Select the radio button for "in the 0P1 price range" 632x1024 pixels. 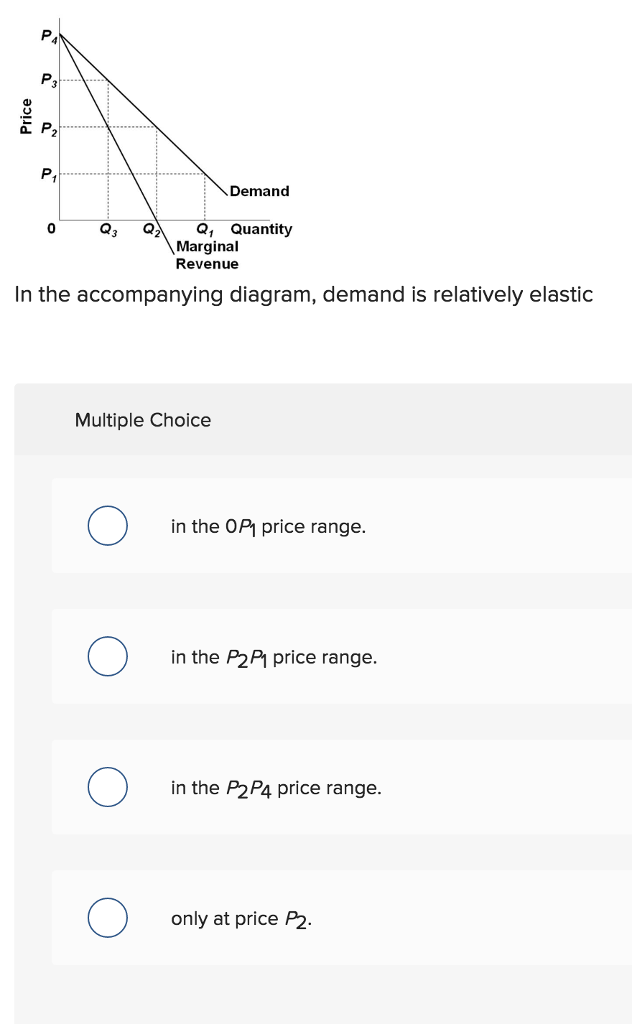[107, 526]
